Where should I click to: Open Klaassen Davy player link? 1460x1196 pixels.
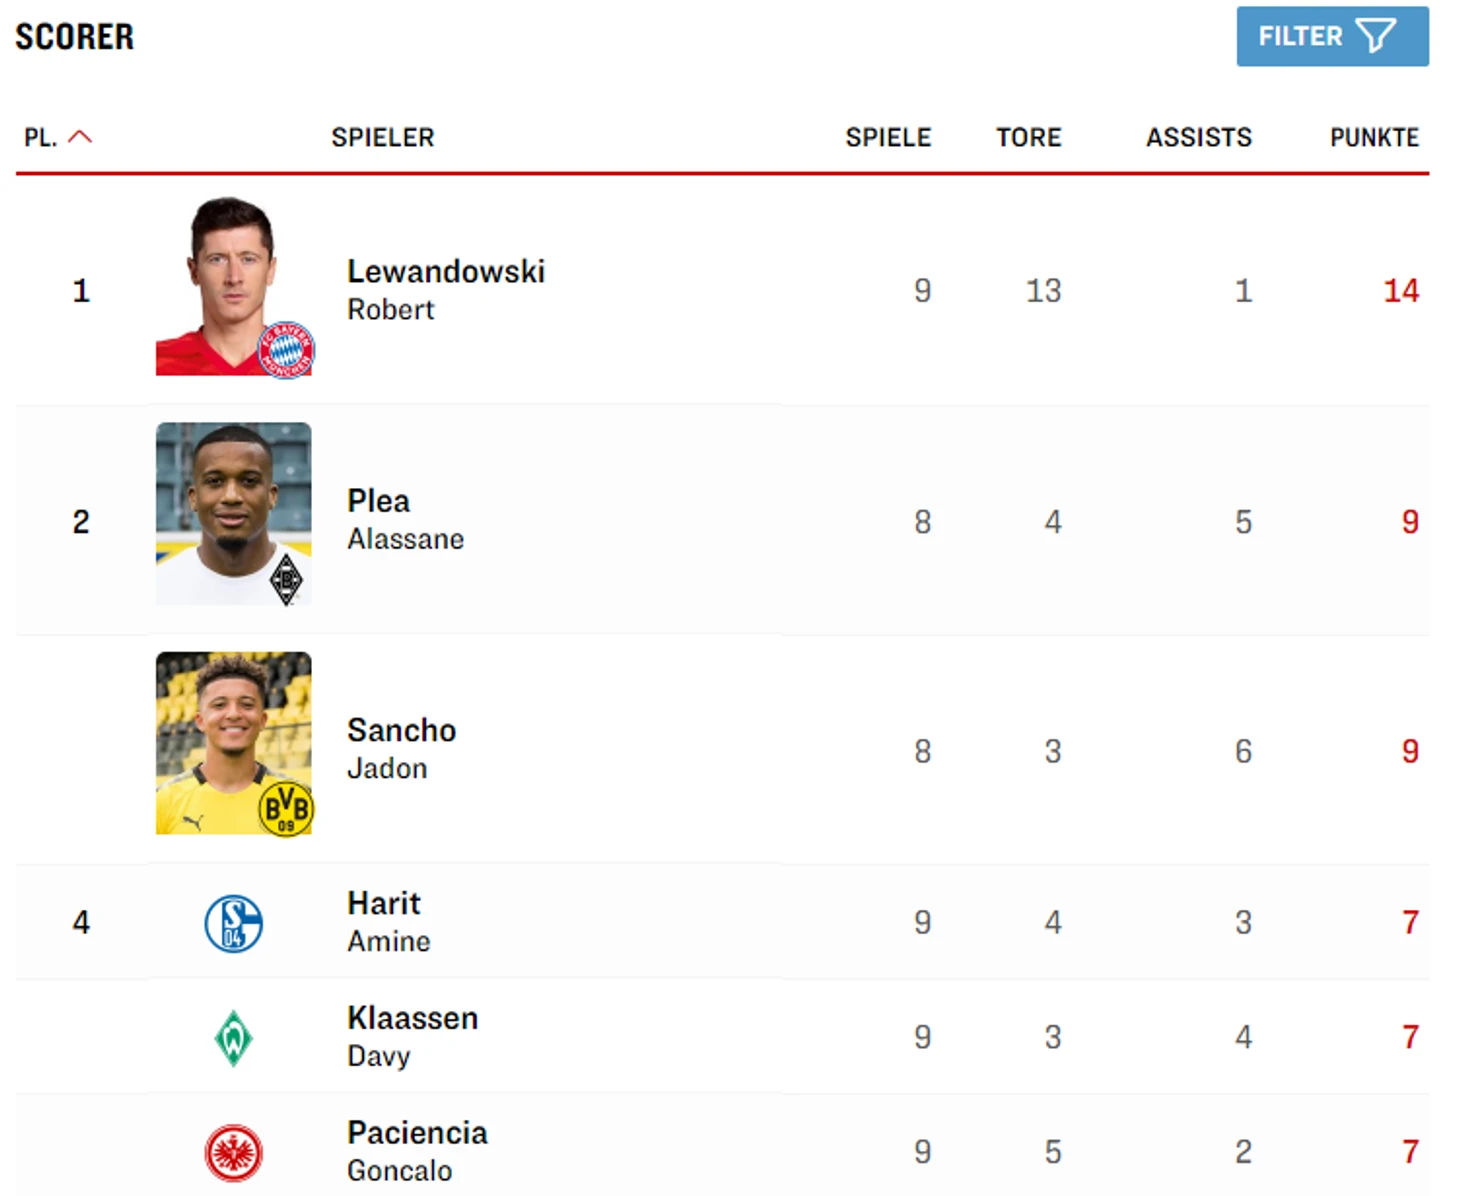(412, 1036)
